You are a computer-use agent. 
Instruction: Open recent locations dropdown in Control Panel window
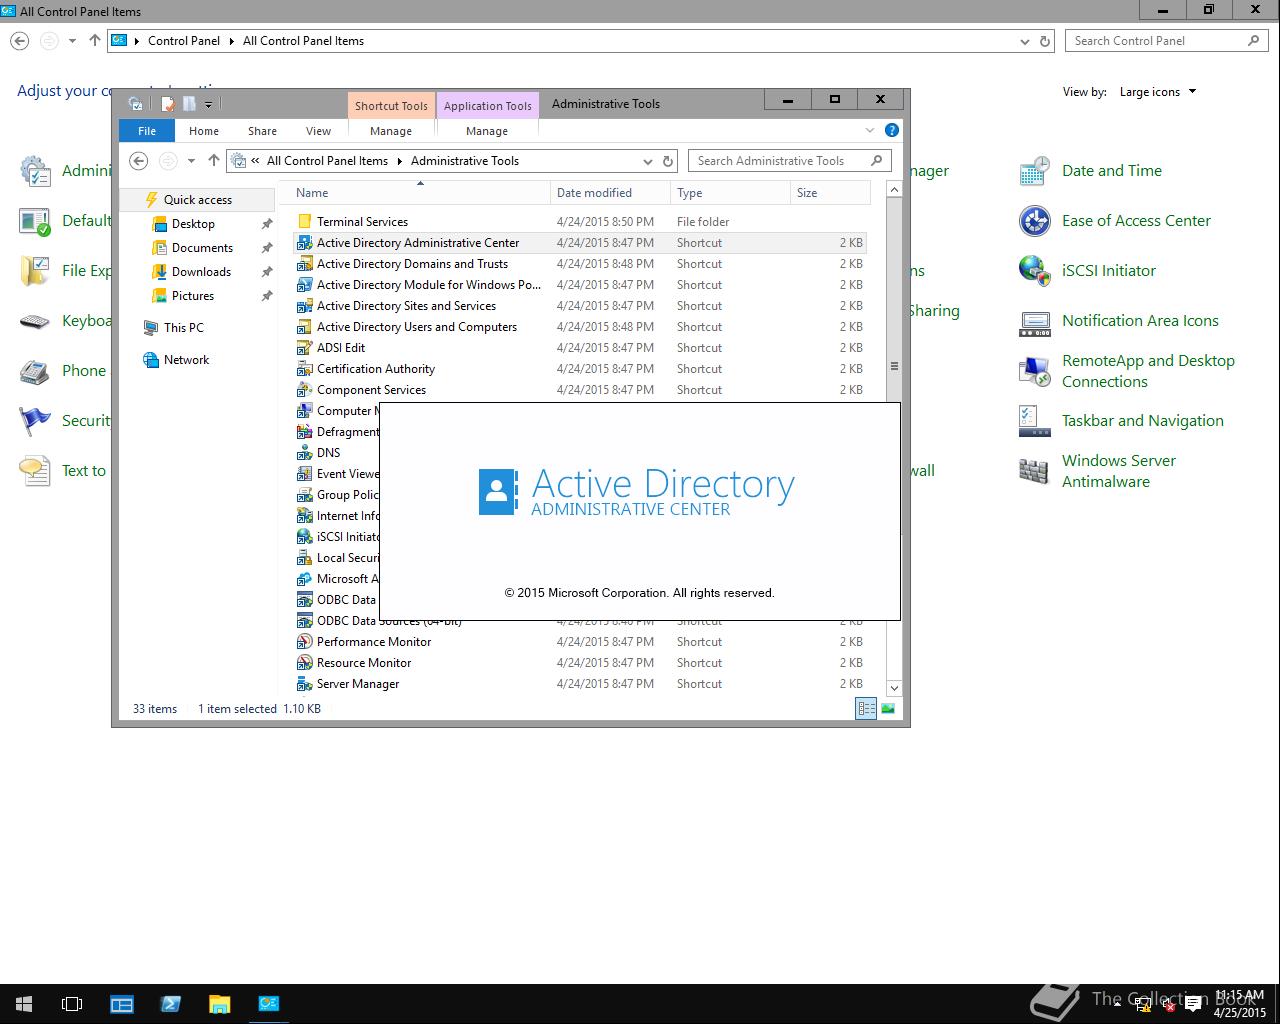[x=72, y=41]
